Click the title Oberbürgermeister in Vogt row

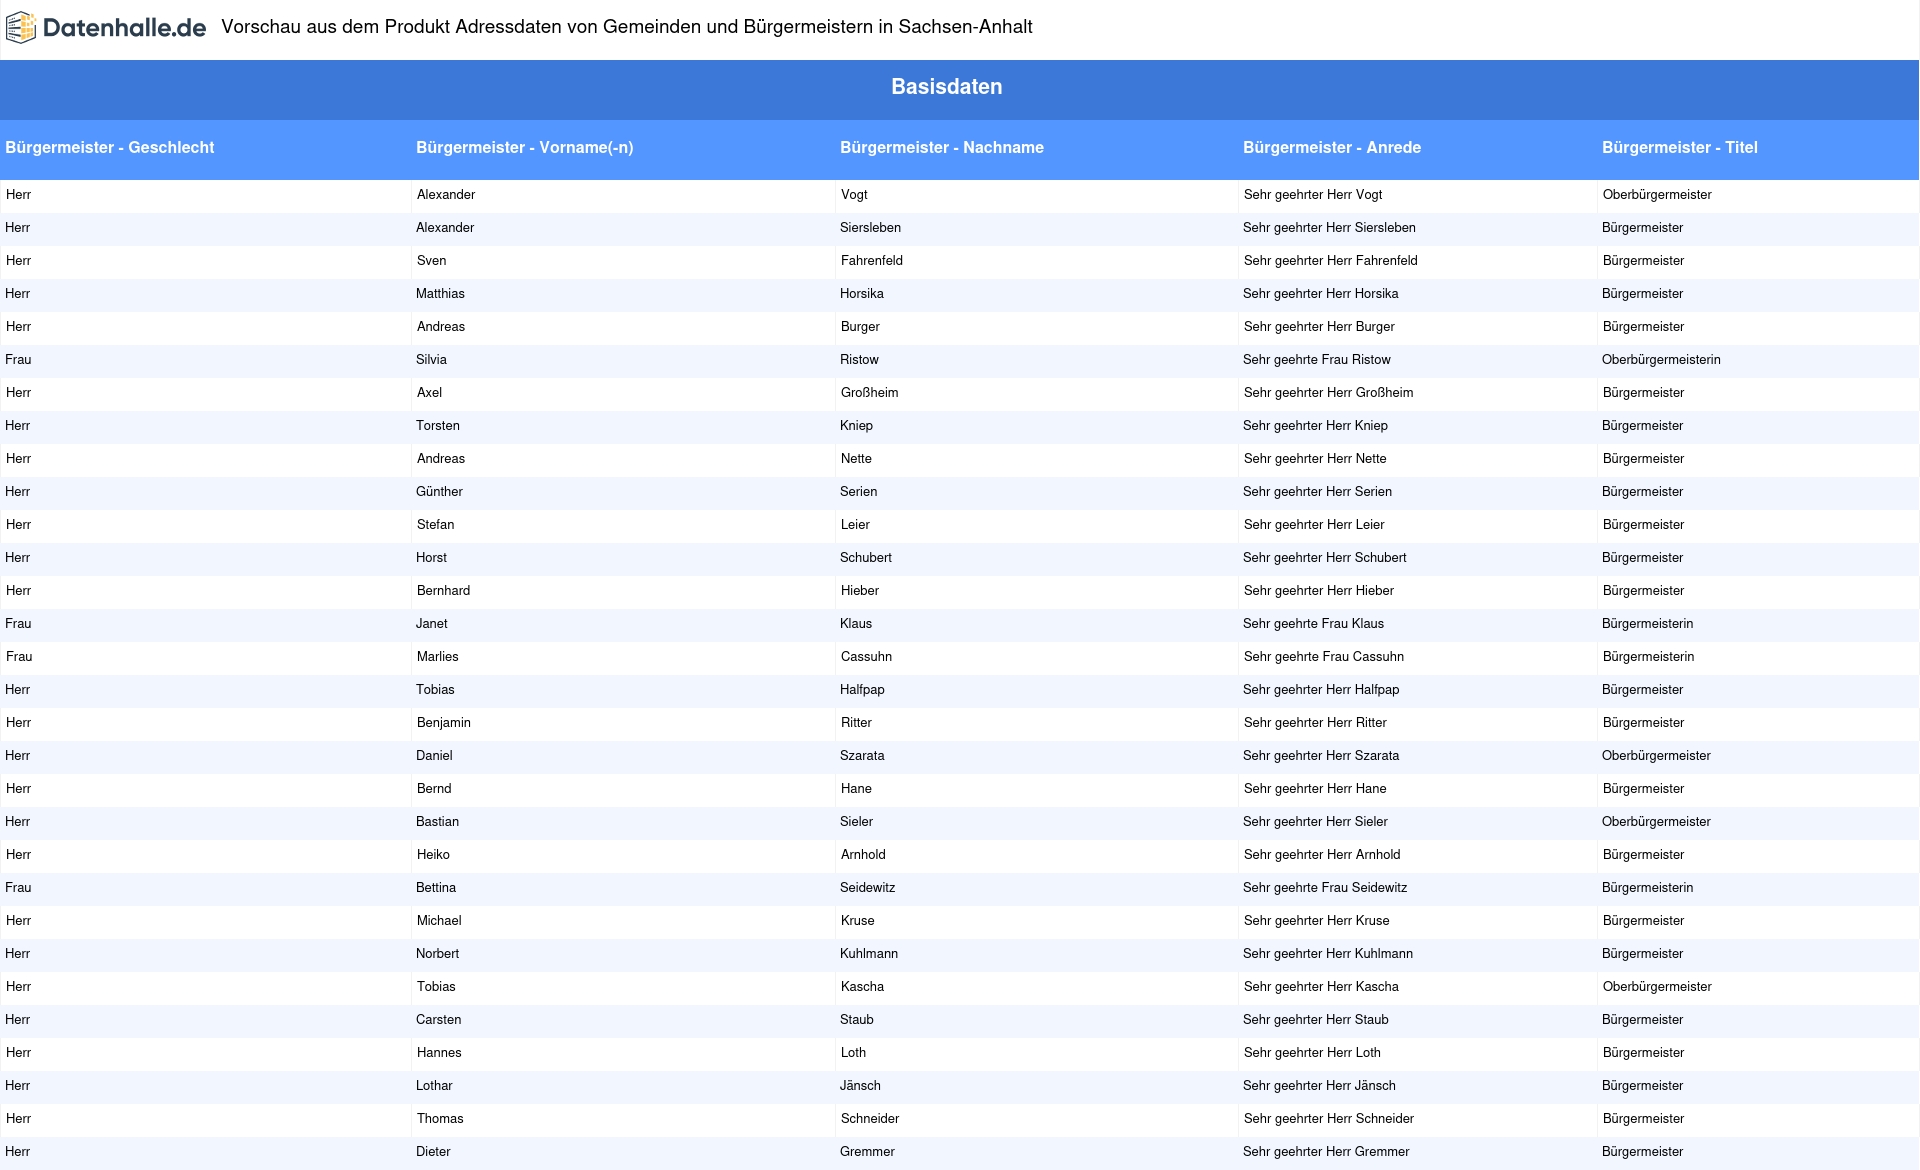pos(1657,195)
